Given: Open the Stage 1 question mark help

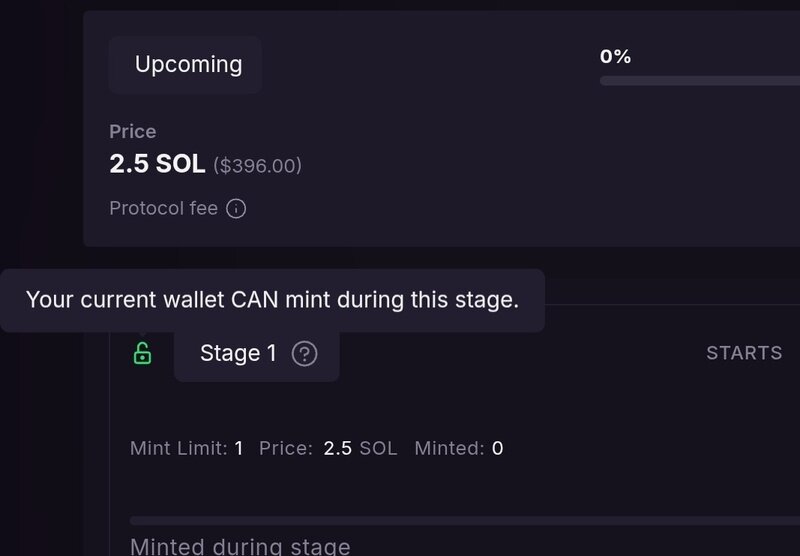Looking at the screenshot, I should click(305, 353).
